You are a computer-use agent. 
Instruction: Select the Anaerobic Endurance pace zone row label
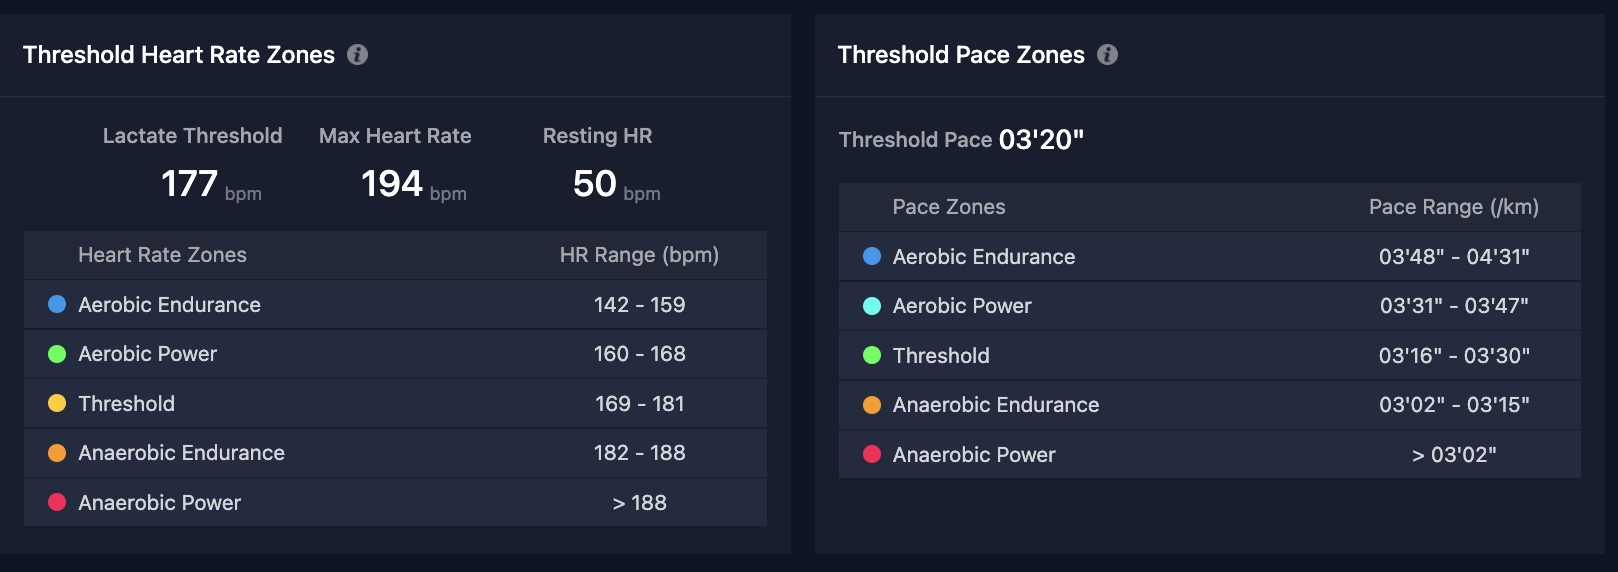996,405
